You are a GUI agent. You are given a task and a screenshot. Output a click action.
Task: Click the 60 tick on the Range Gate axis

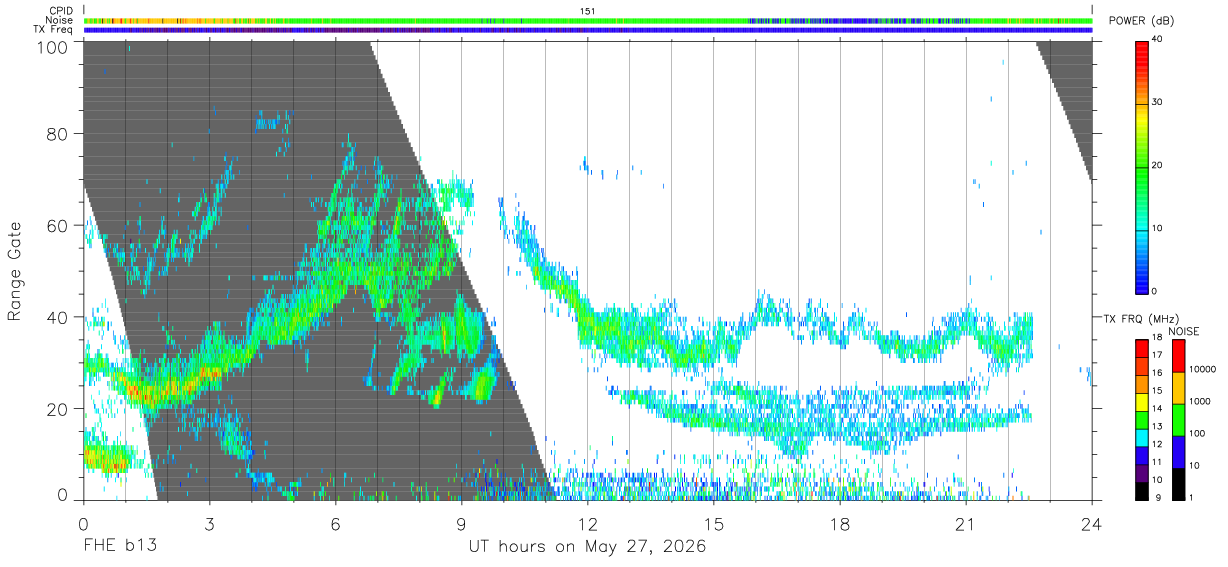click(58, 225)
